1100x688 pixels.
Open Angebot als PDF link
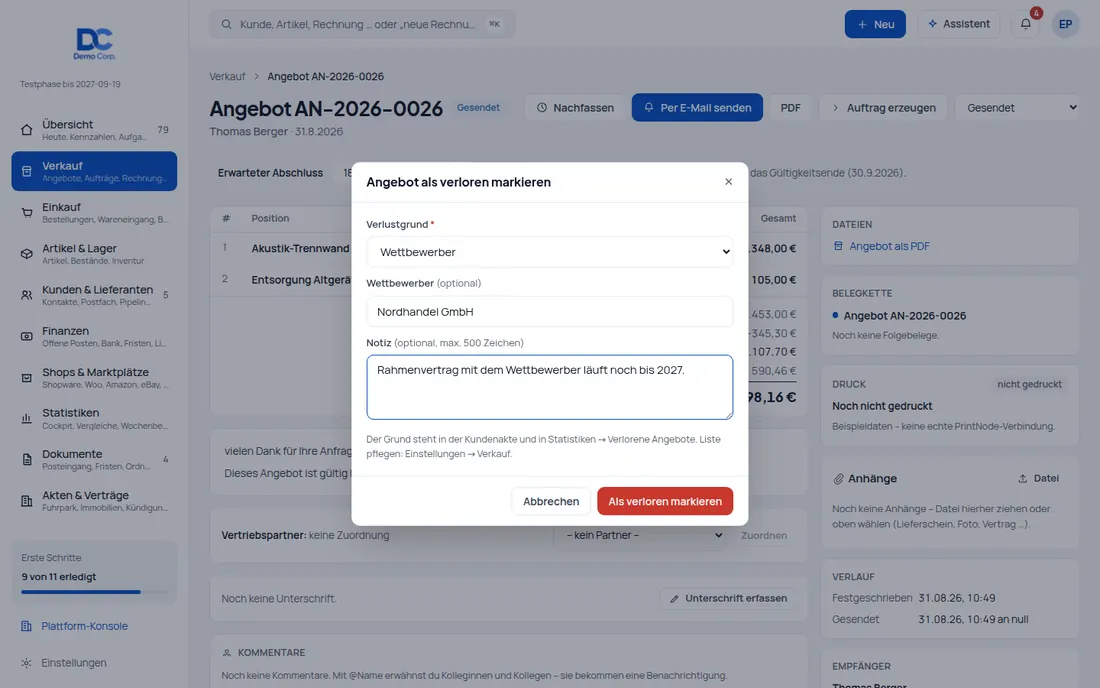(x=889, y=246)
